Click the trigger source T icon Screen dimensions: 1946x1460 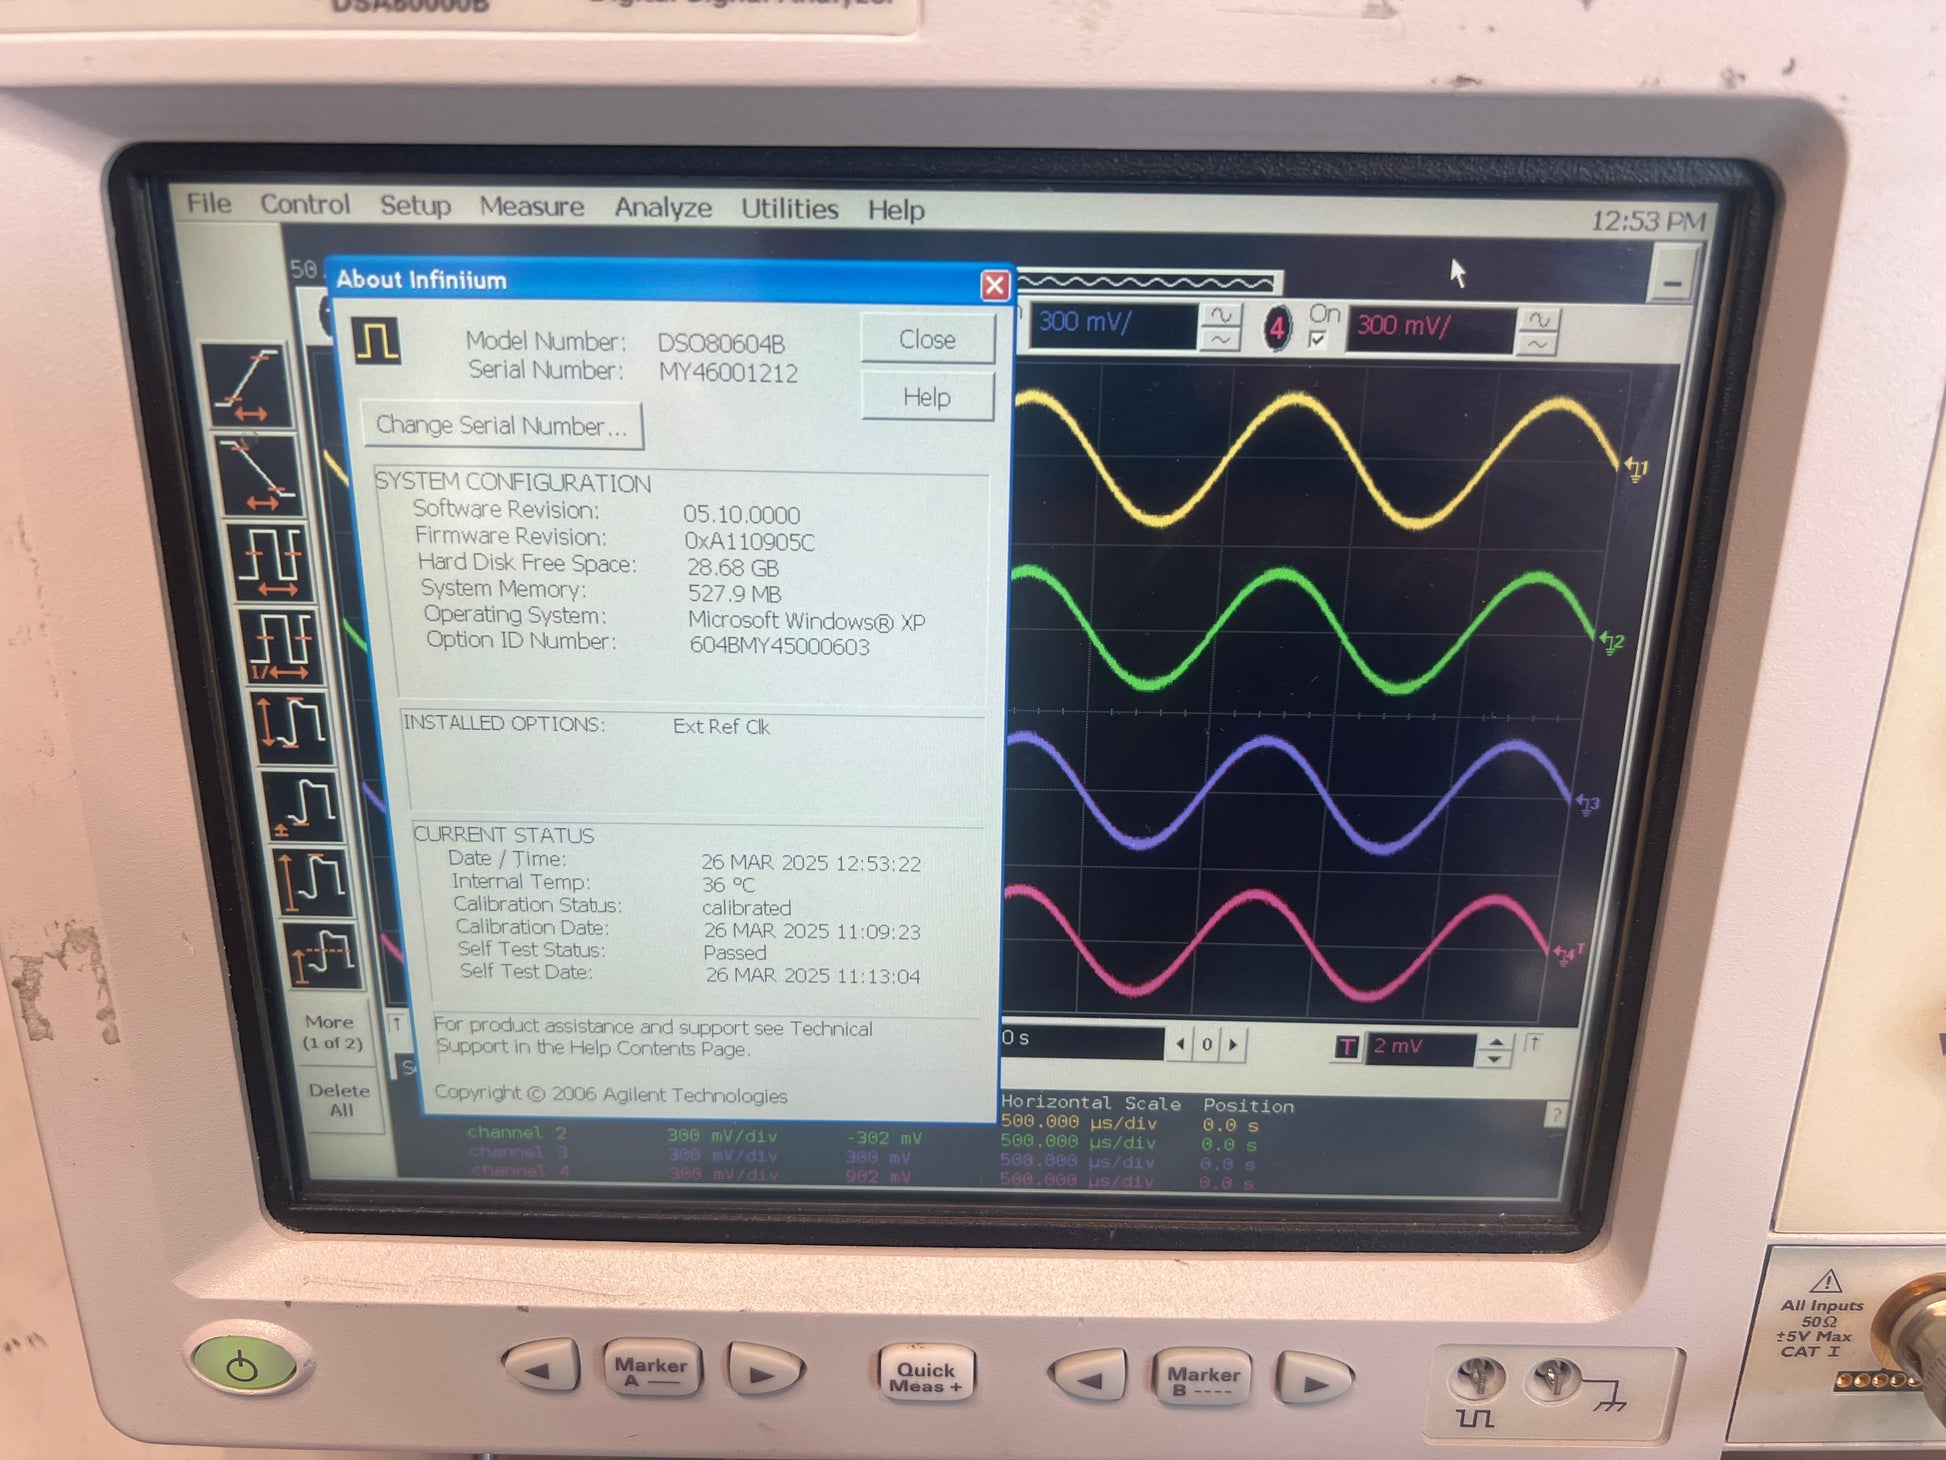pyautogui.click(x=1346, y=1047)
